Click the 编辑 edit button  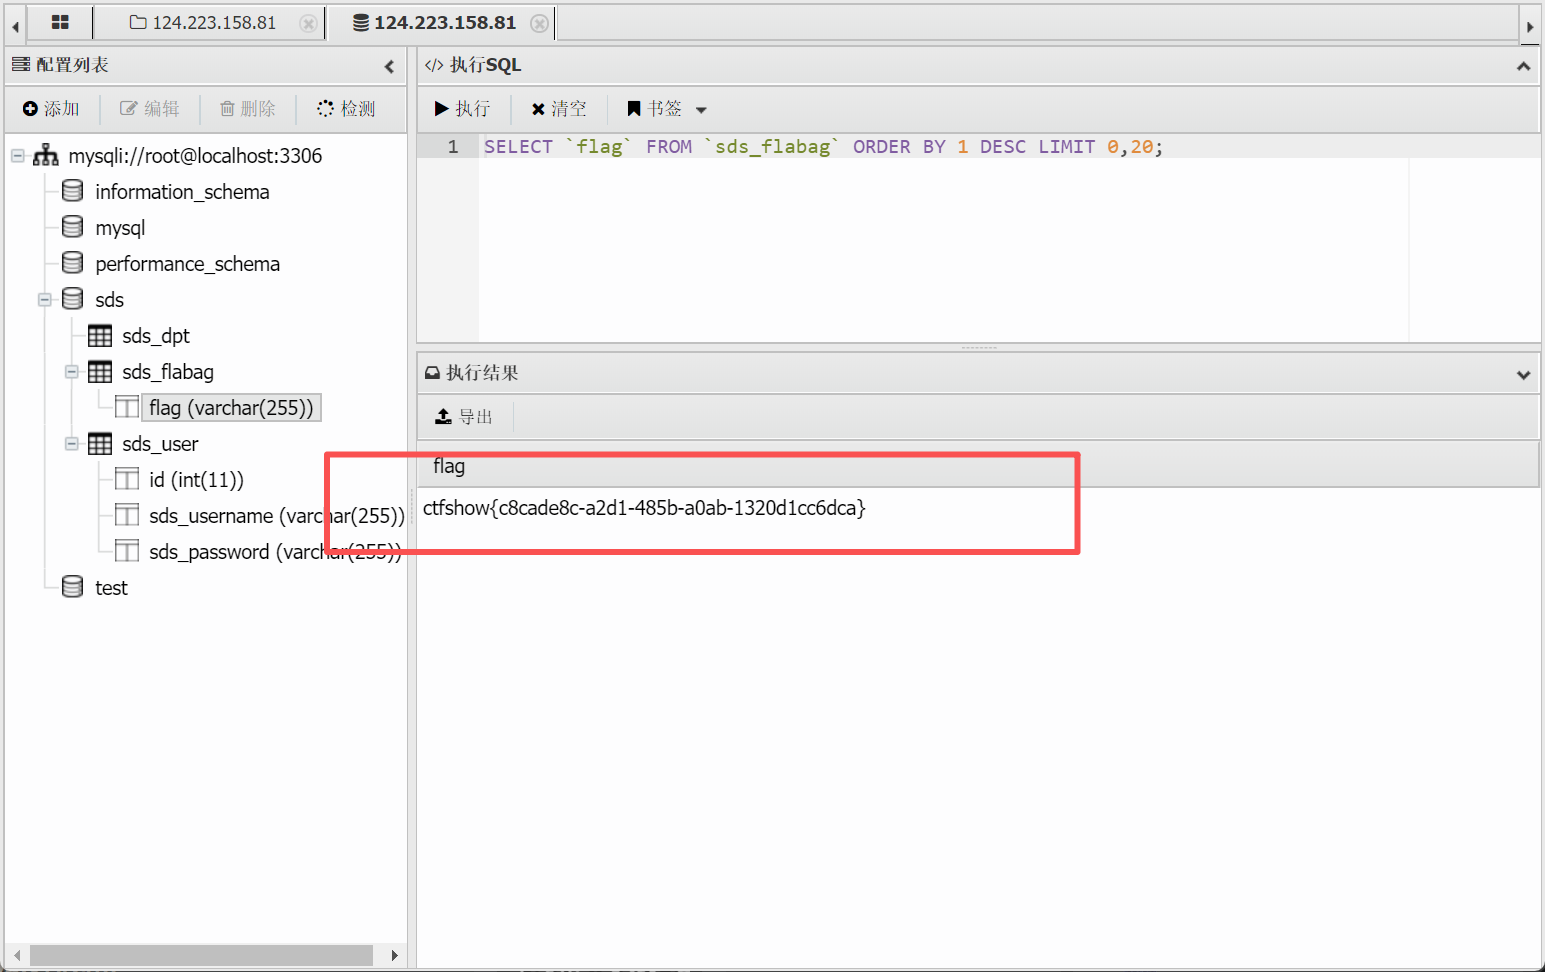[150, 108]
